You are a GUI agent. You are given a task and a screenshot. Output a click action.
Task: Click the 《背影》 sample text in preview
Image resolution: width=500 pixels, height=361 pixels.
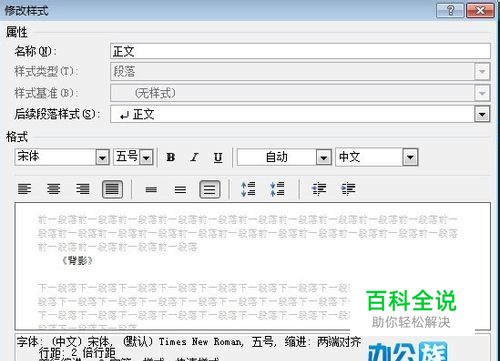[77, 260]
